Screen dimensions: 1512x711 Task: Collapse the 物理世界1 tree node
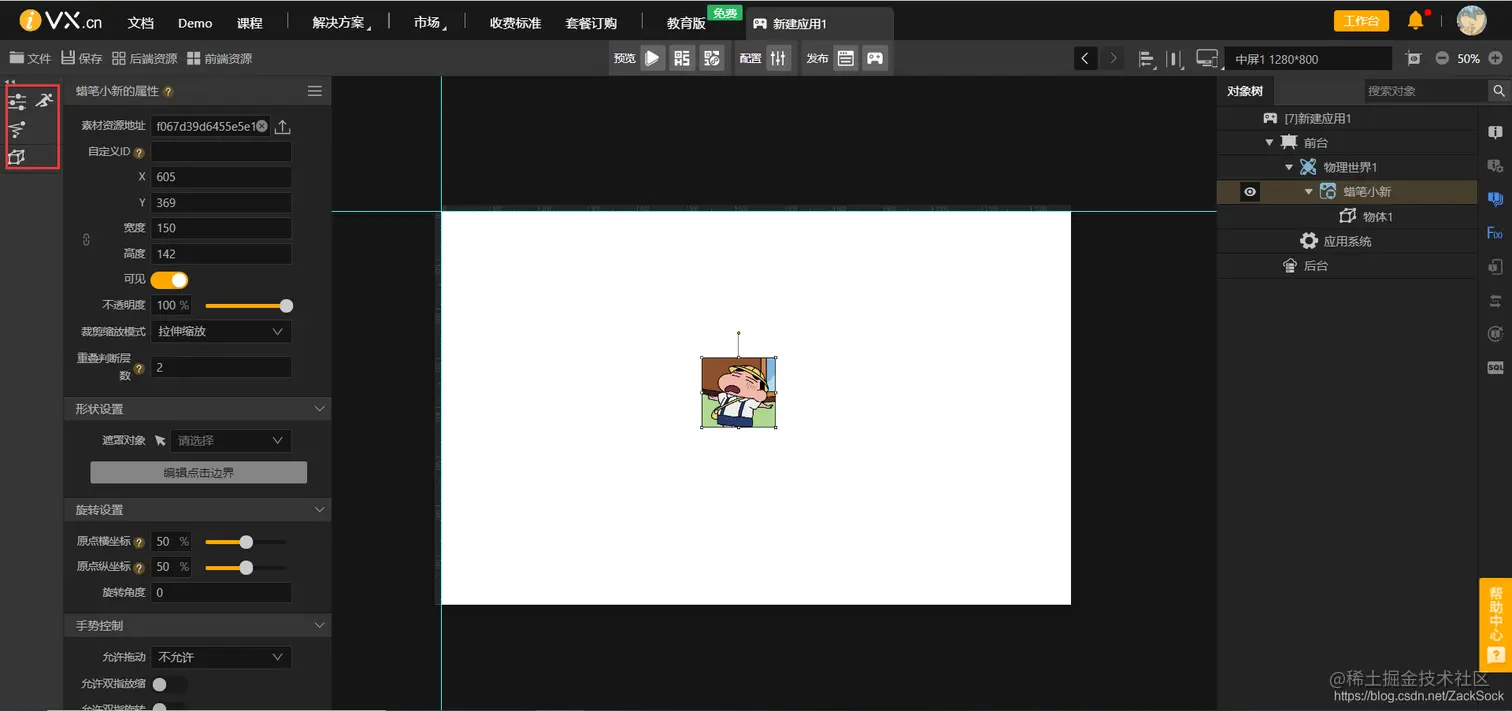(x=1289, y=167)
